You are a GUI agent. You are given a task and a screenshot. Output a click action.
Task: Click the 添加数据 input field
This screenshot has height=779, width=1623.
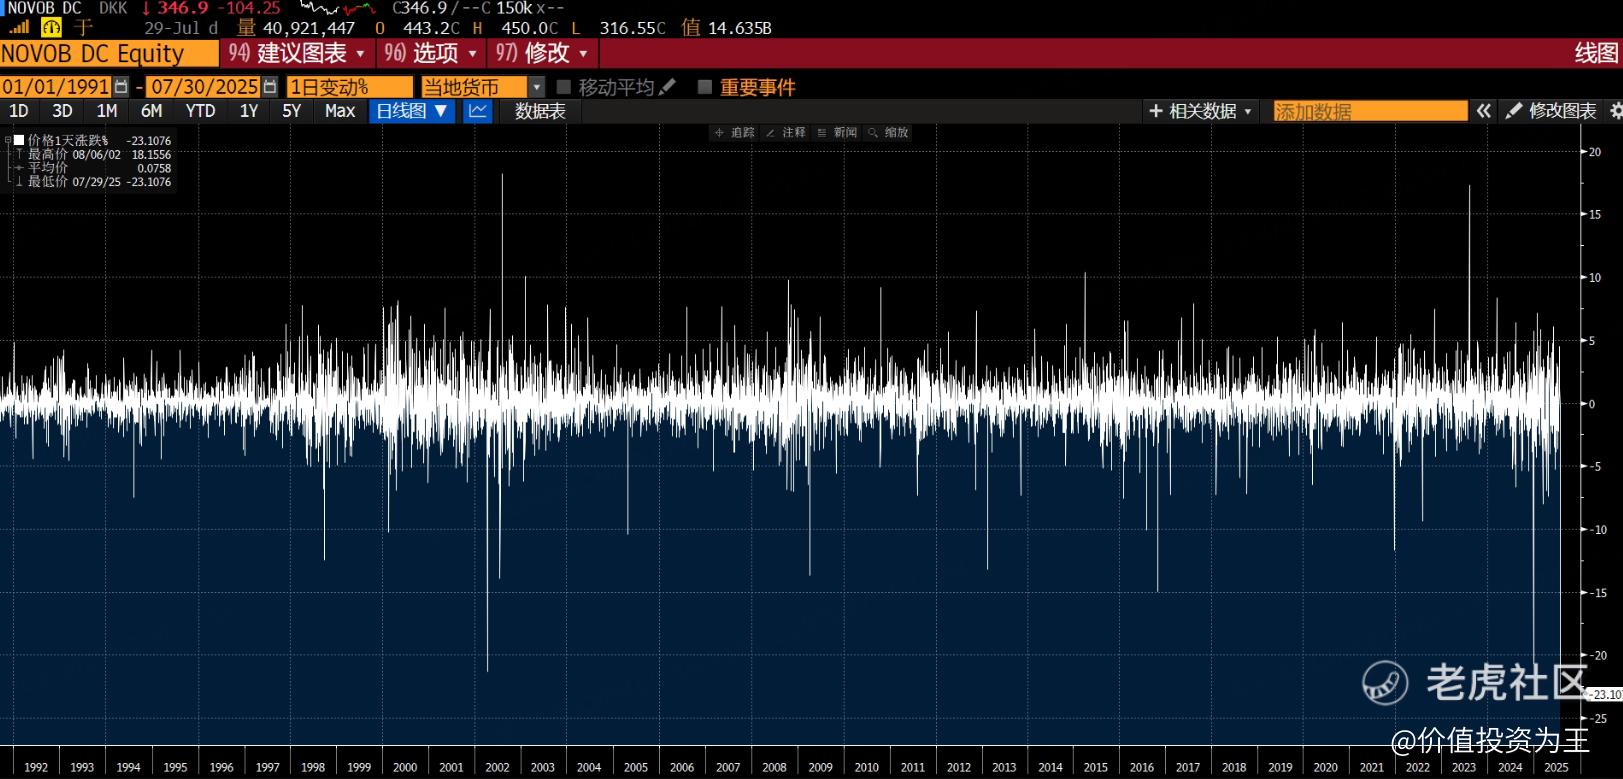1369,111
